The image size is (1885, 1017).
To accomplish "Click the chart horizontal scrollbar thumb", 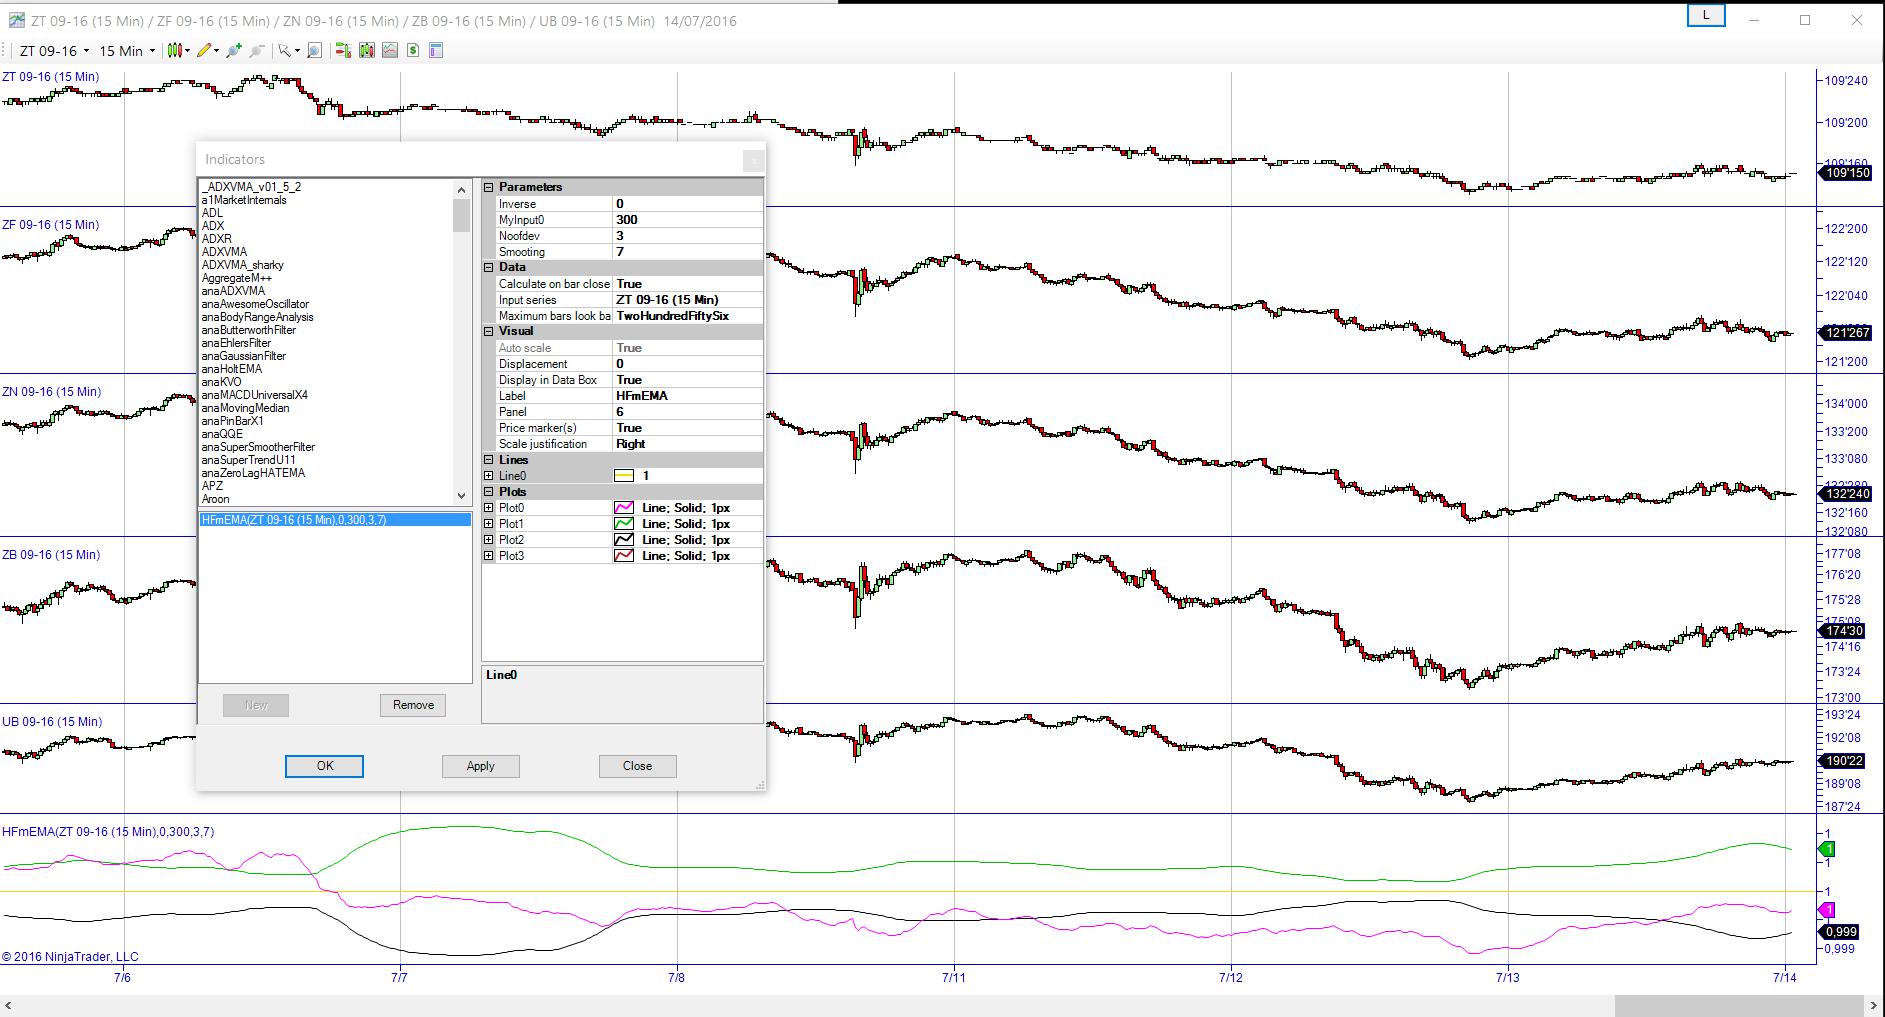I will click(x=1741, y=1005).
